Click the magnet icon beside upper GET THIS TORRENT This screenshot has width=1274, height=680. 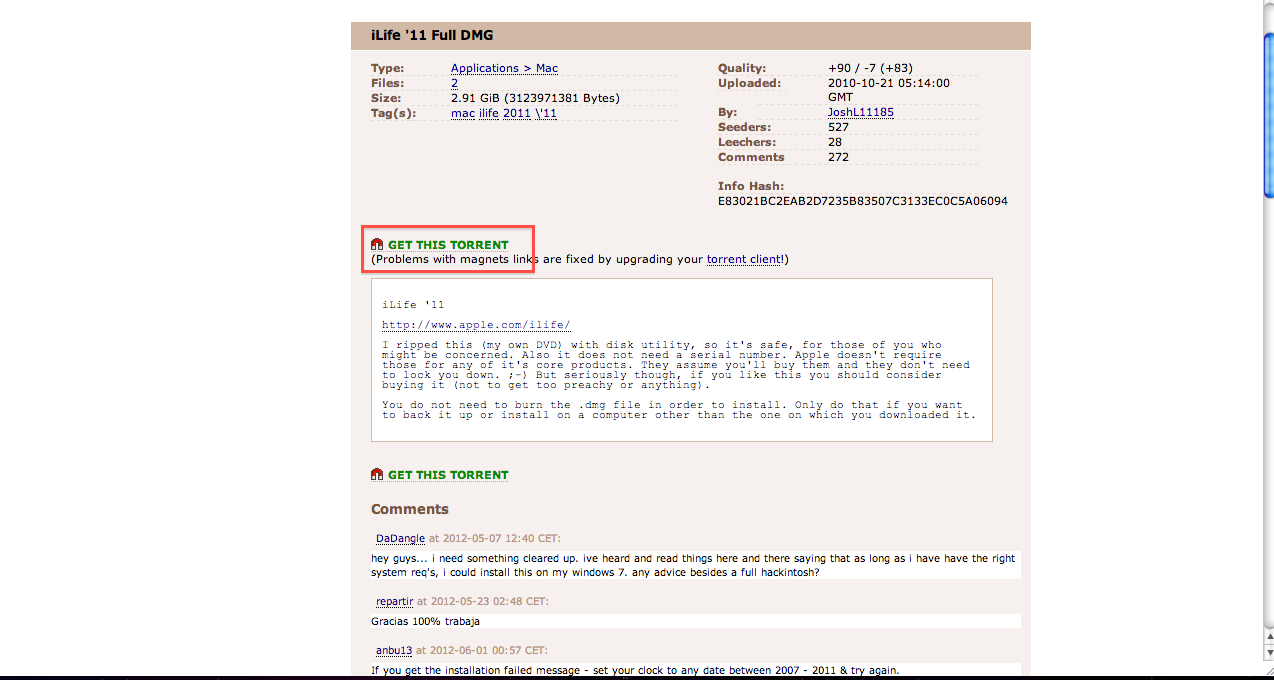point(377,244)
